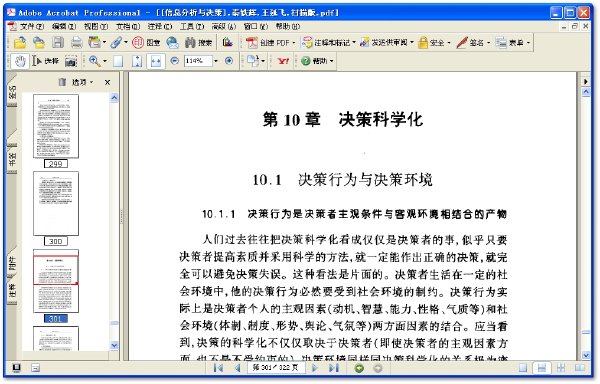Click the grey next view button

(x=377, y=368)
